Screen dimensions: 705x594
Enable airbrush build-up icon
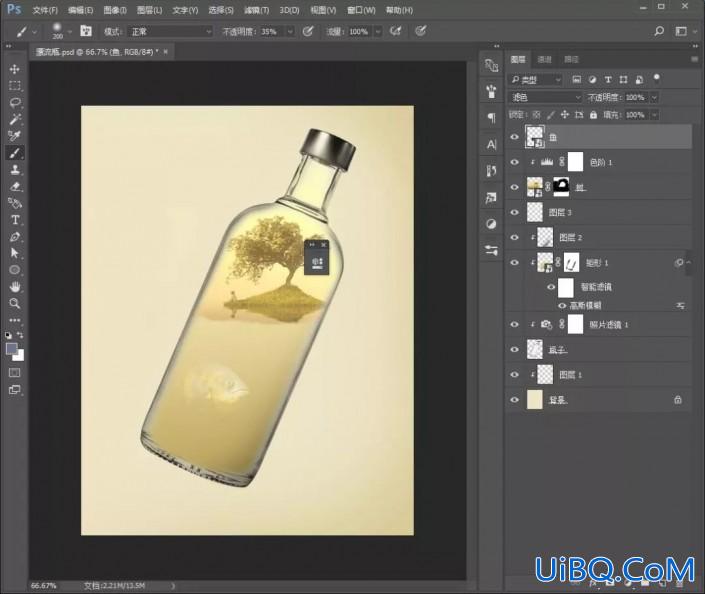pos(395,31)
